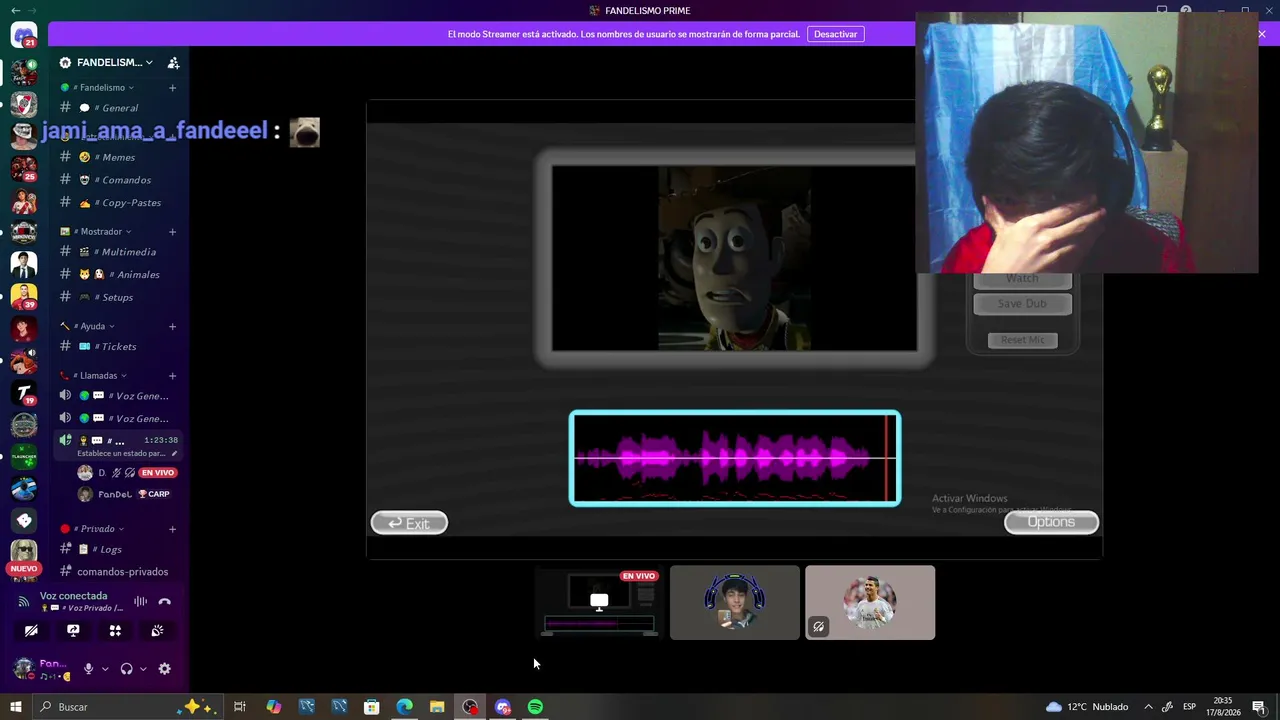Toggle the camera on or off

tap(31, 631)
